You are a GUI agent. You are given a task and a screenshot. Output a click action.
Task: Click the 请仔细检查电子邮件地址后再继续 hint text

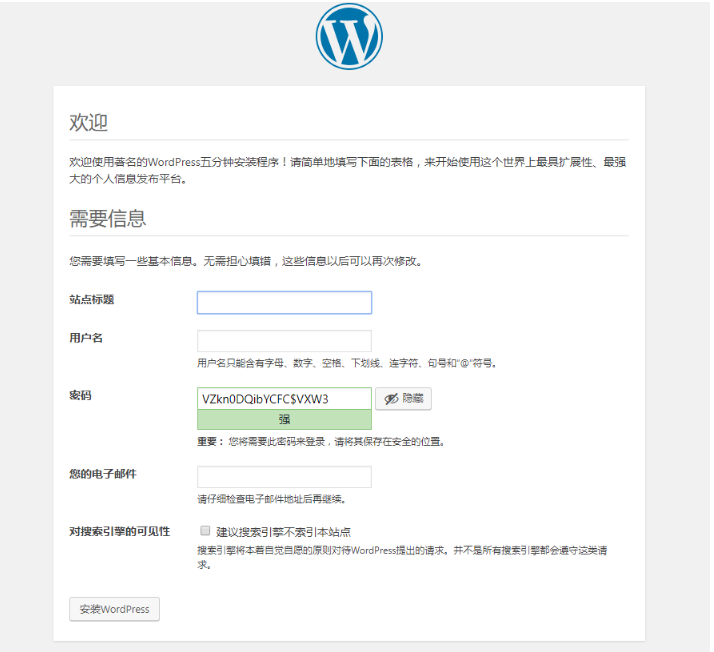pos(272,499)
